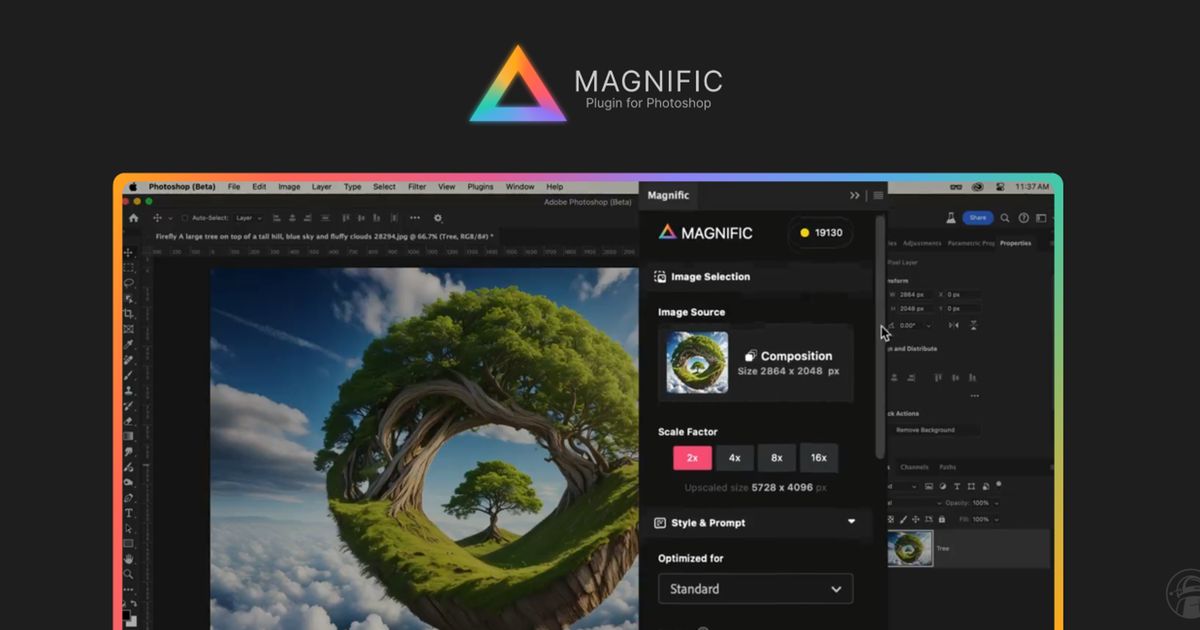Open the Plugins menu

tap(480, 187)
